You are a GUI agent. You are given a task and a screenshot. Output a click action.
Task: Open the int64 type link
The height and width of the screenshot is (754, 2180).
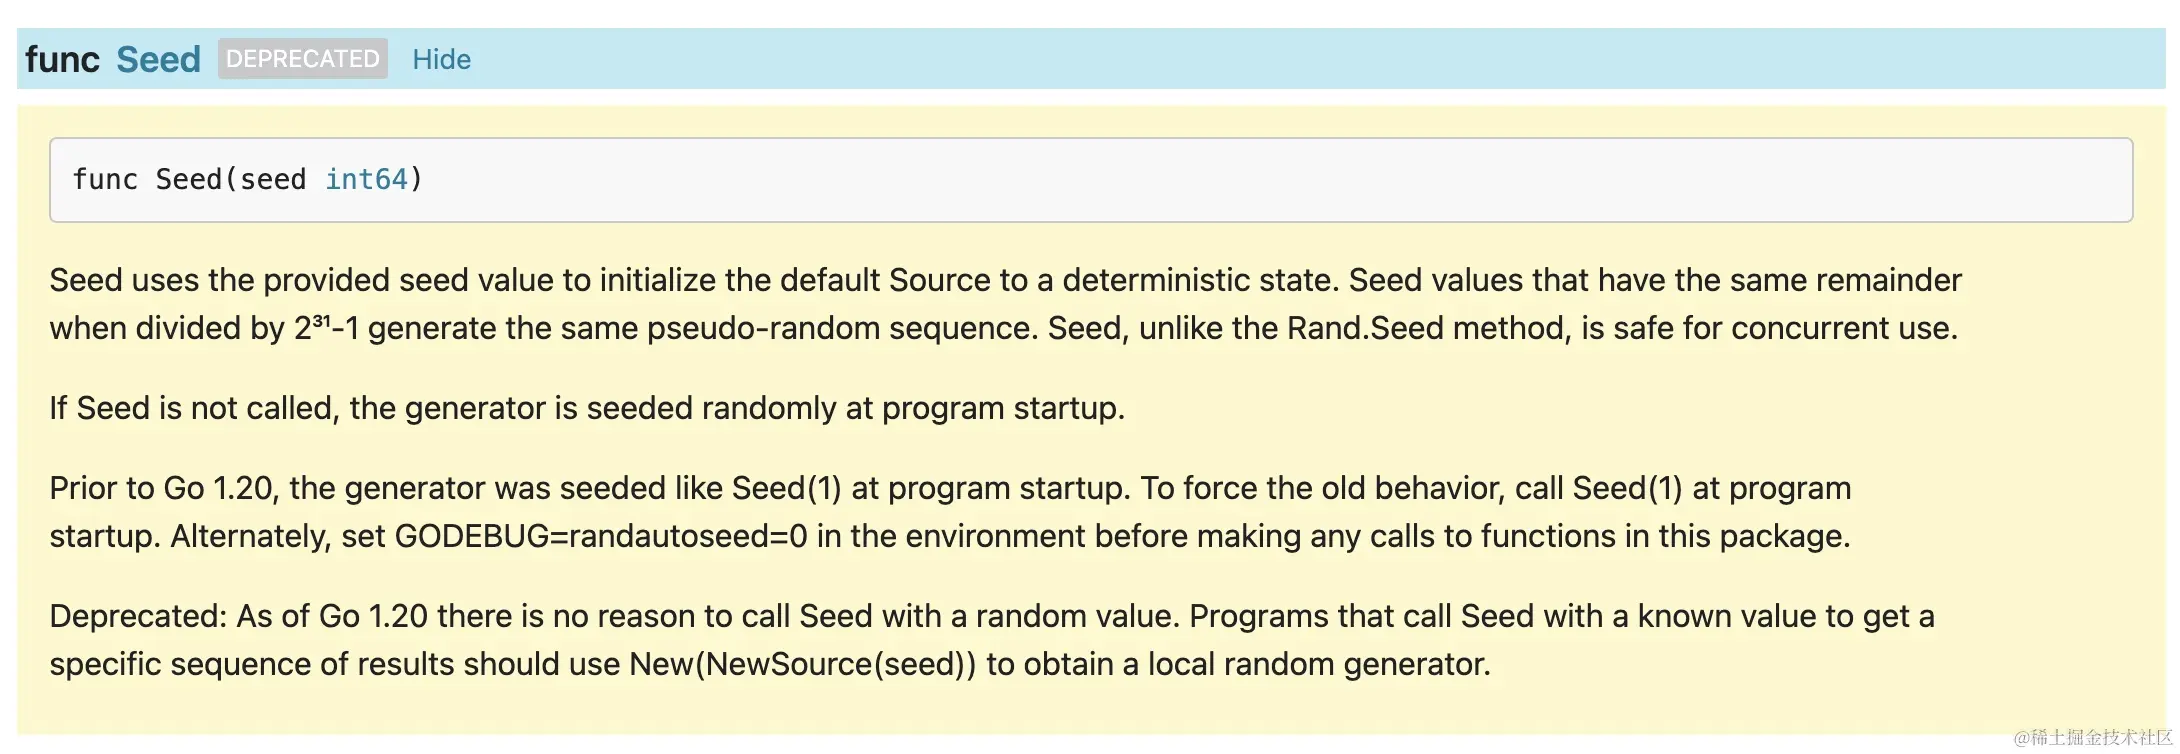(366, 180)
